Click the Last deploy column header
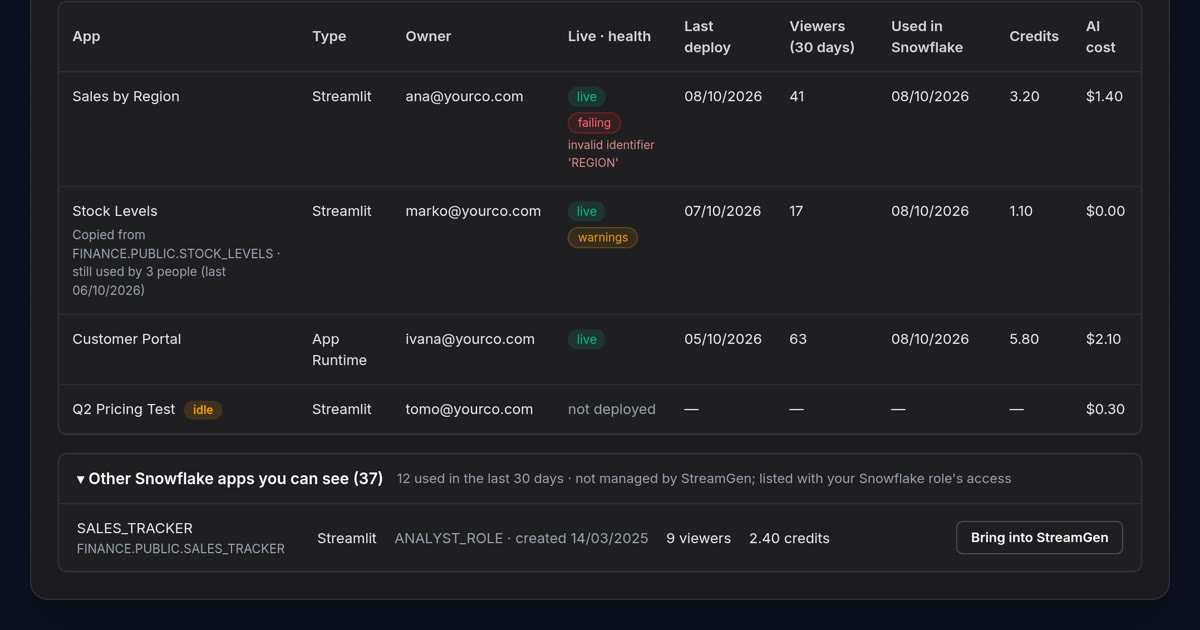This screenshot has width=1200, height=630. (707, 37)
